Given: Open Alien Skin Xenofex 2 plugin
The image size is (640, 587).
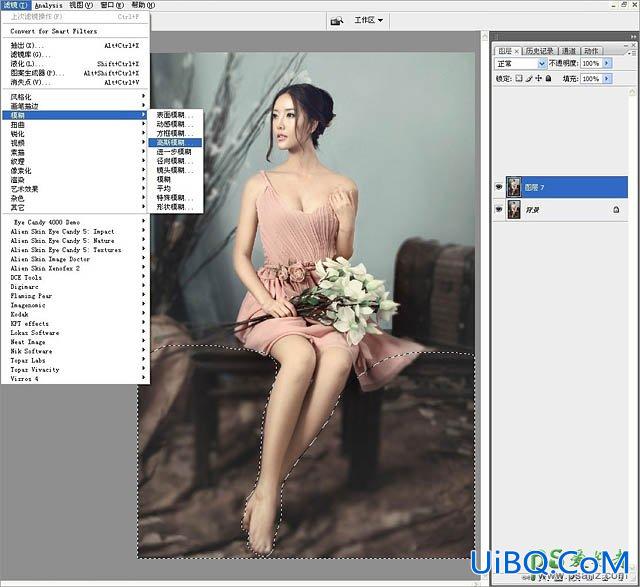Looking at the screenshot, I should pos(75,268).
